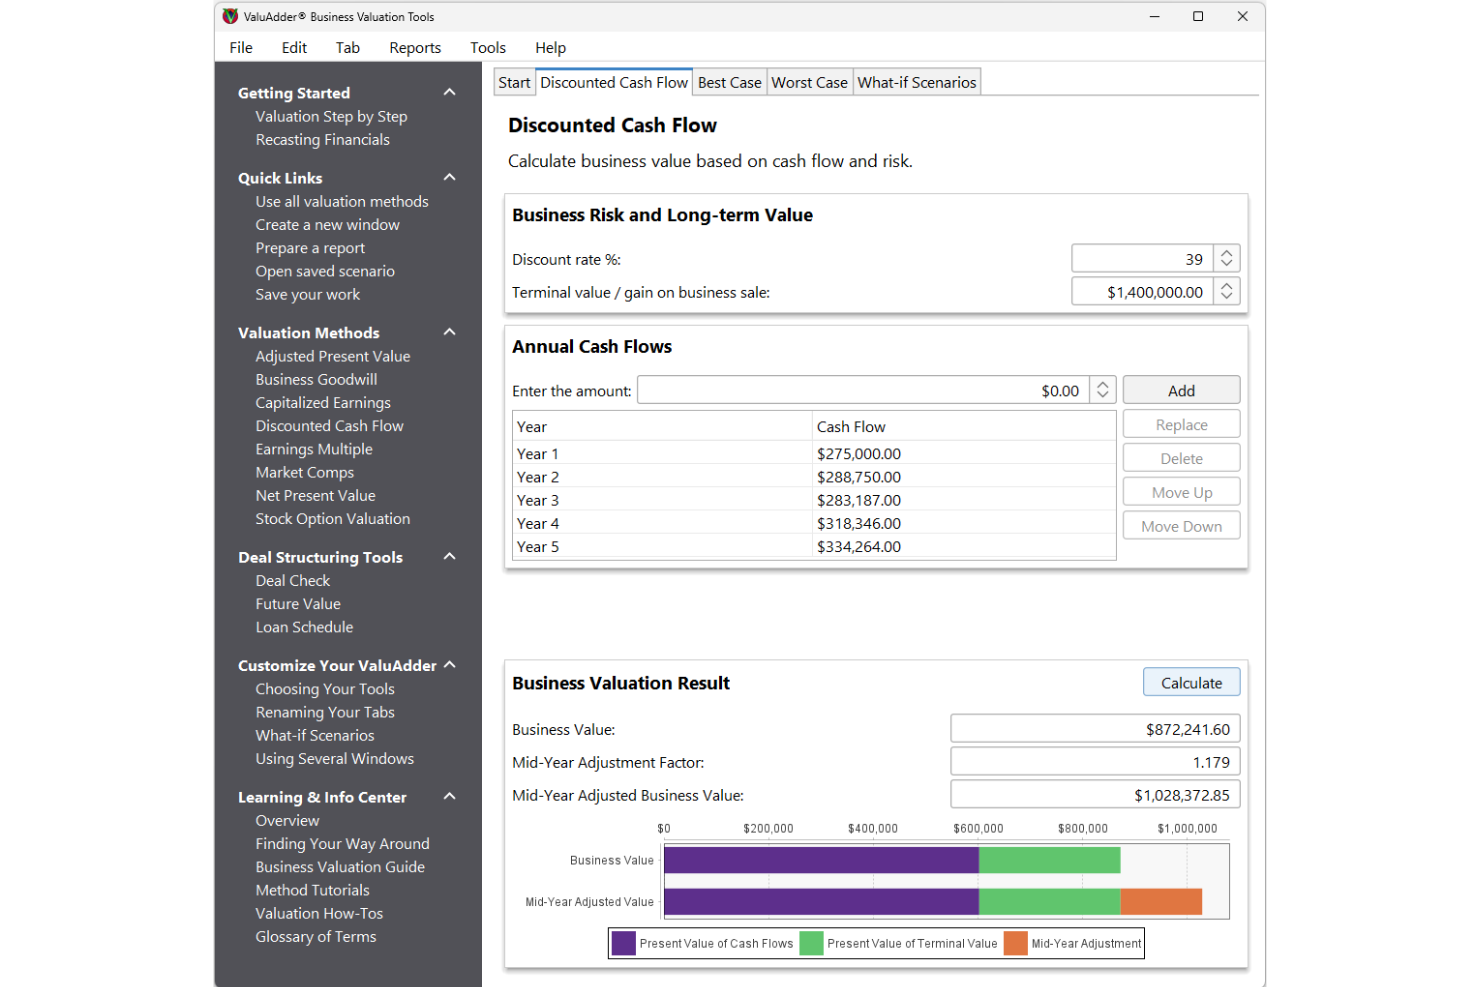Click the Enter the amount input field
Screen dimensions: 1480x987
860,390
